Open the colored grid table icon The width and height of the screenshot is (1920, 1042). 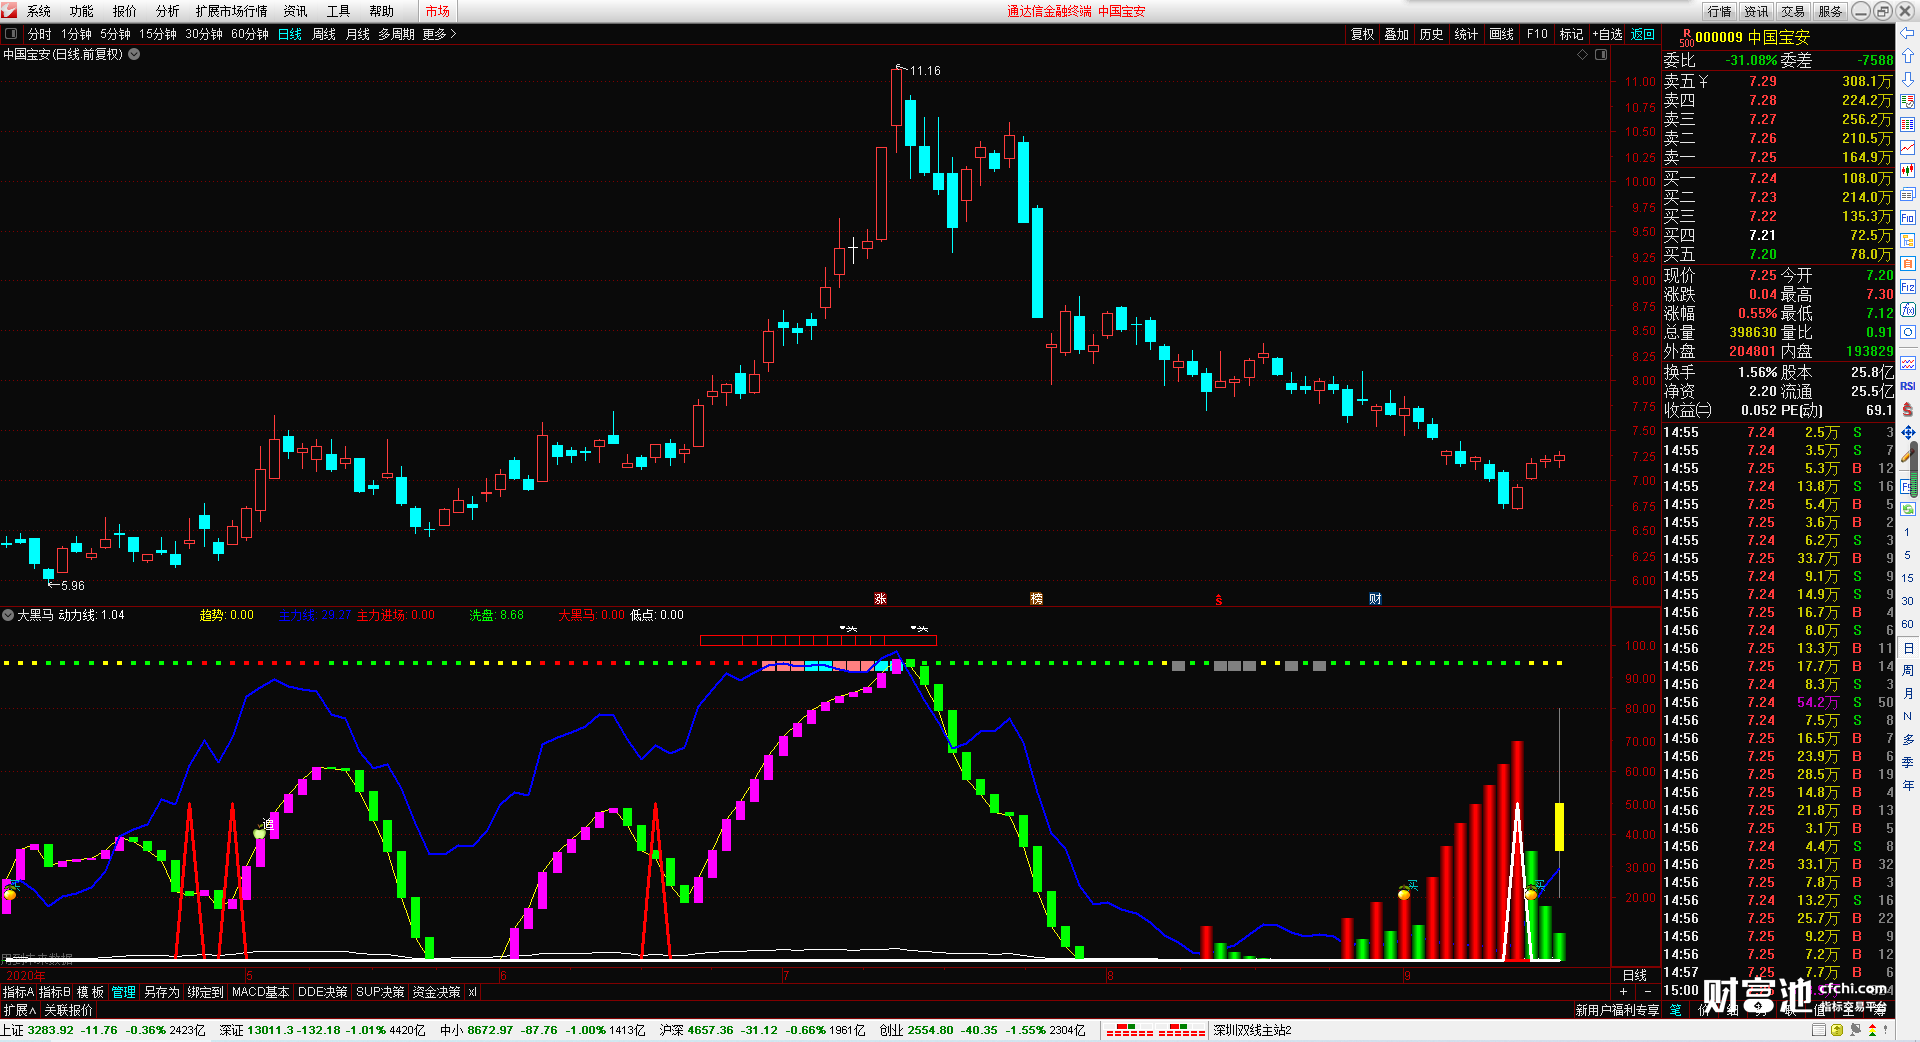pos(1908,125)
